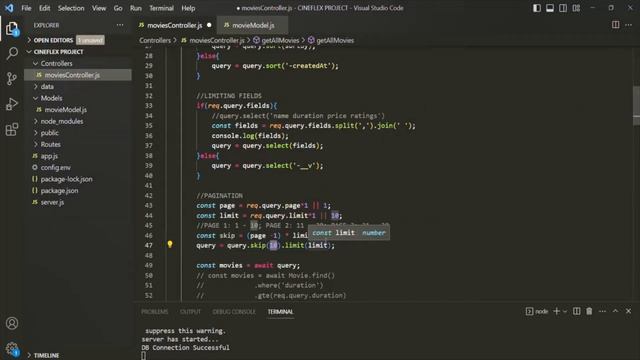Click the 1 unsaved badge
The height and width of the screenshot is (360, 640).
click(90, 40)
